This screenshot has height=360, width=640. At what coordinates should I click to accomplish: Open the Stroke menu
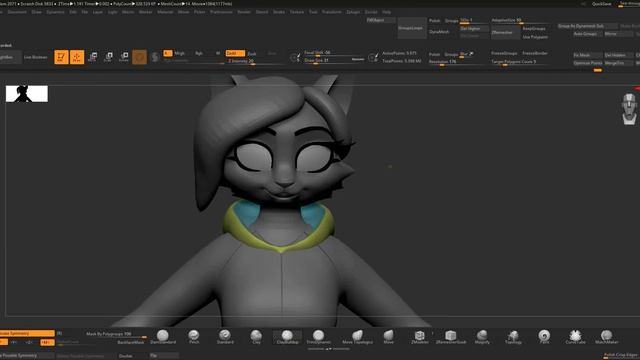[279, 12]
